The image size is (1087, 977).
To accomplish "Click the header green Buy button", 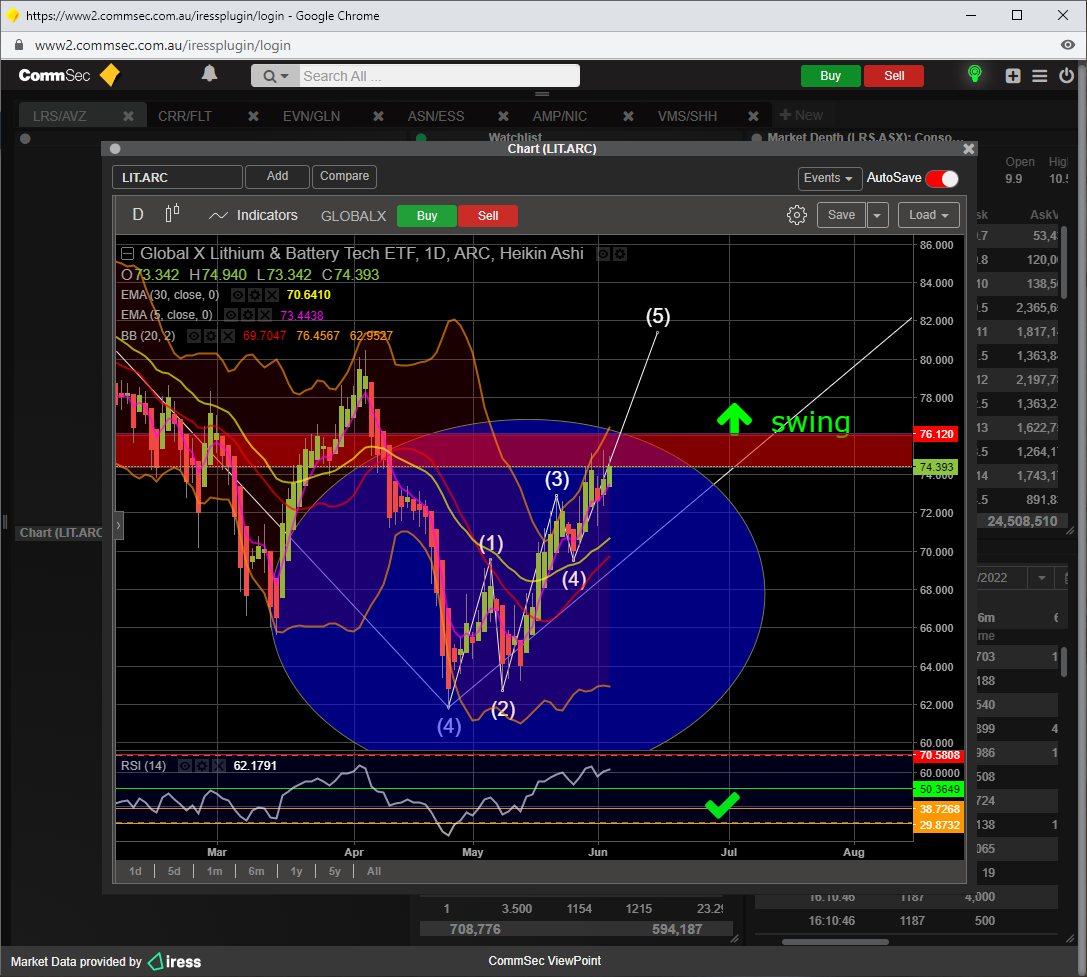I will [x=831, y=76].
